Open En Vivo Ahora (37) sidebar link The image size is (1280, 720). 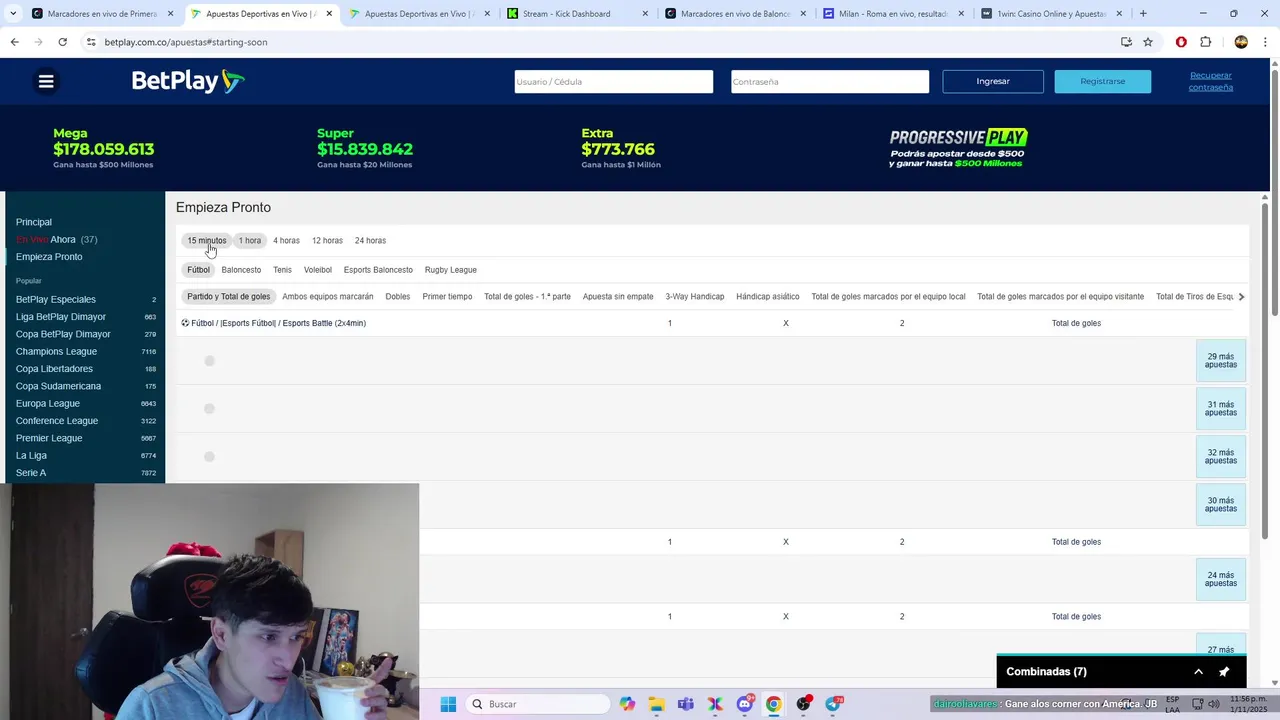pos(56,240)
